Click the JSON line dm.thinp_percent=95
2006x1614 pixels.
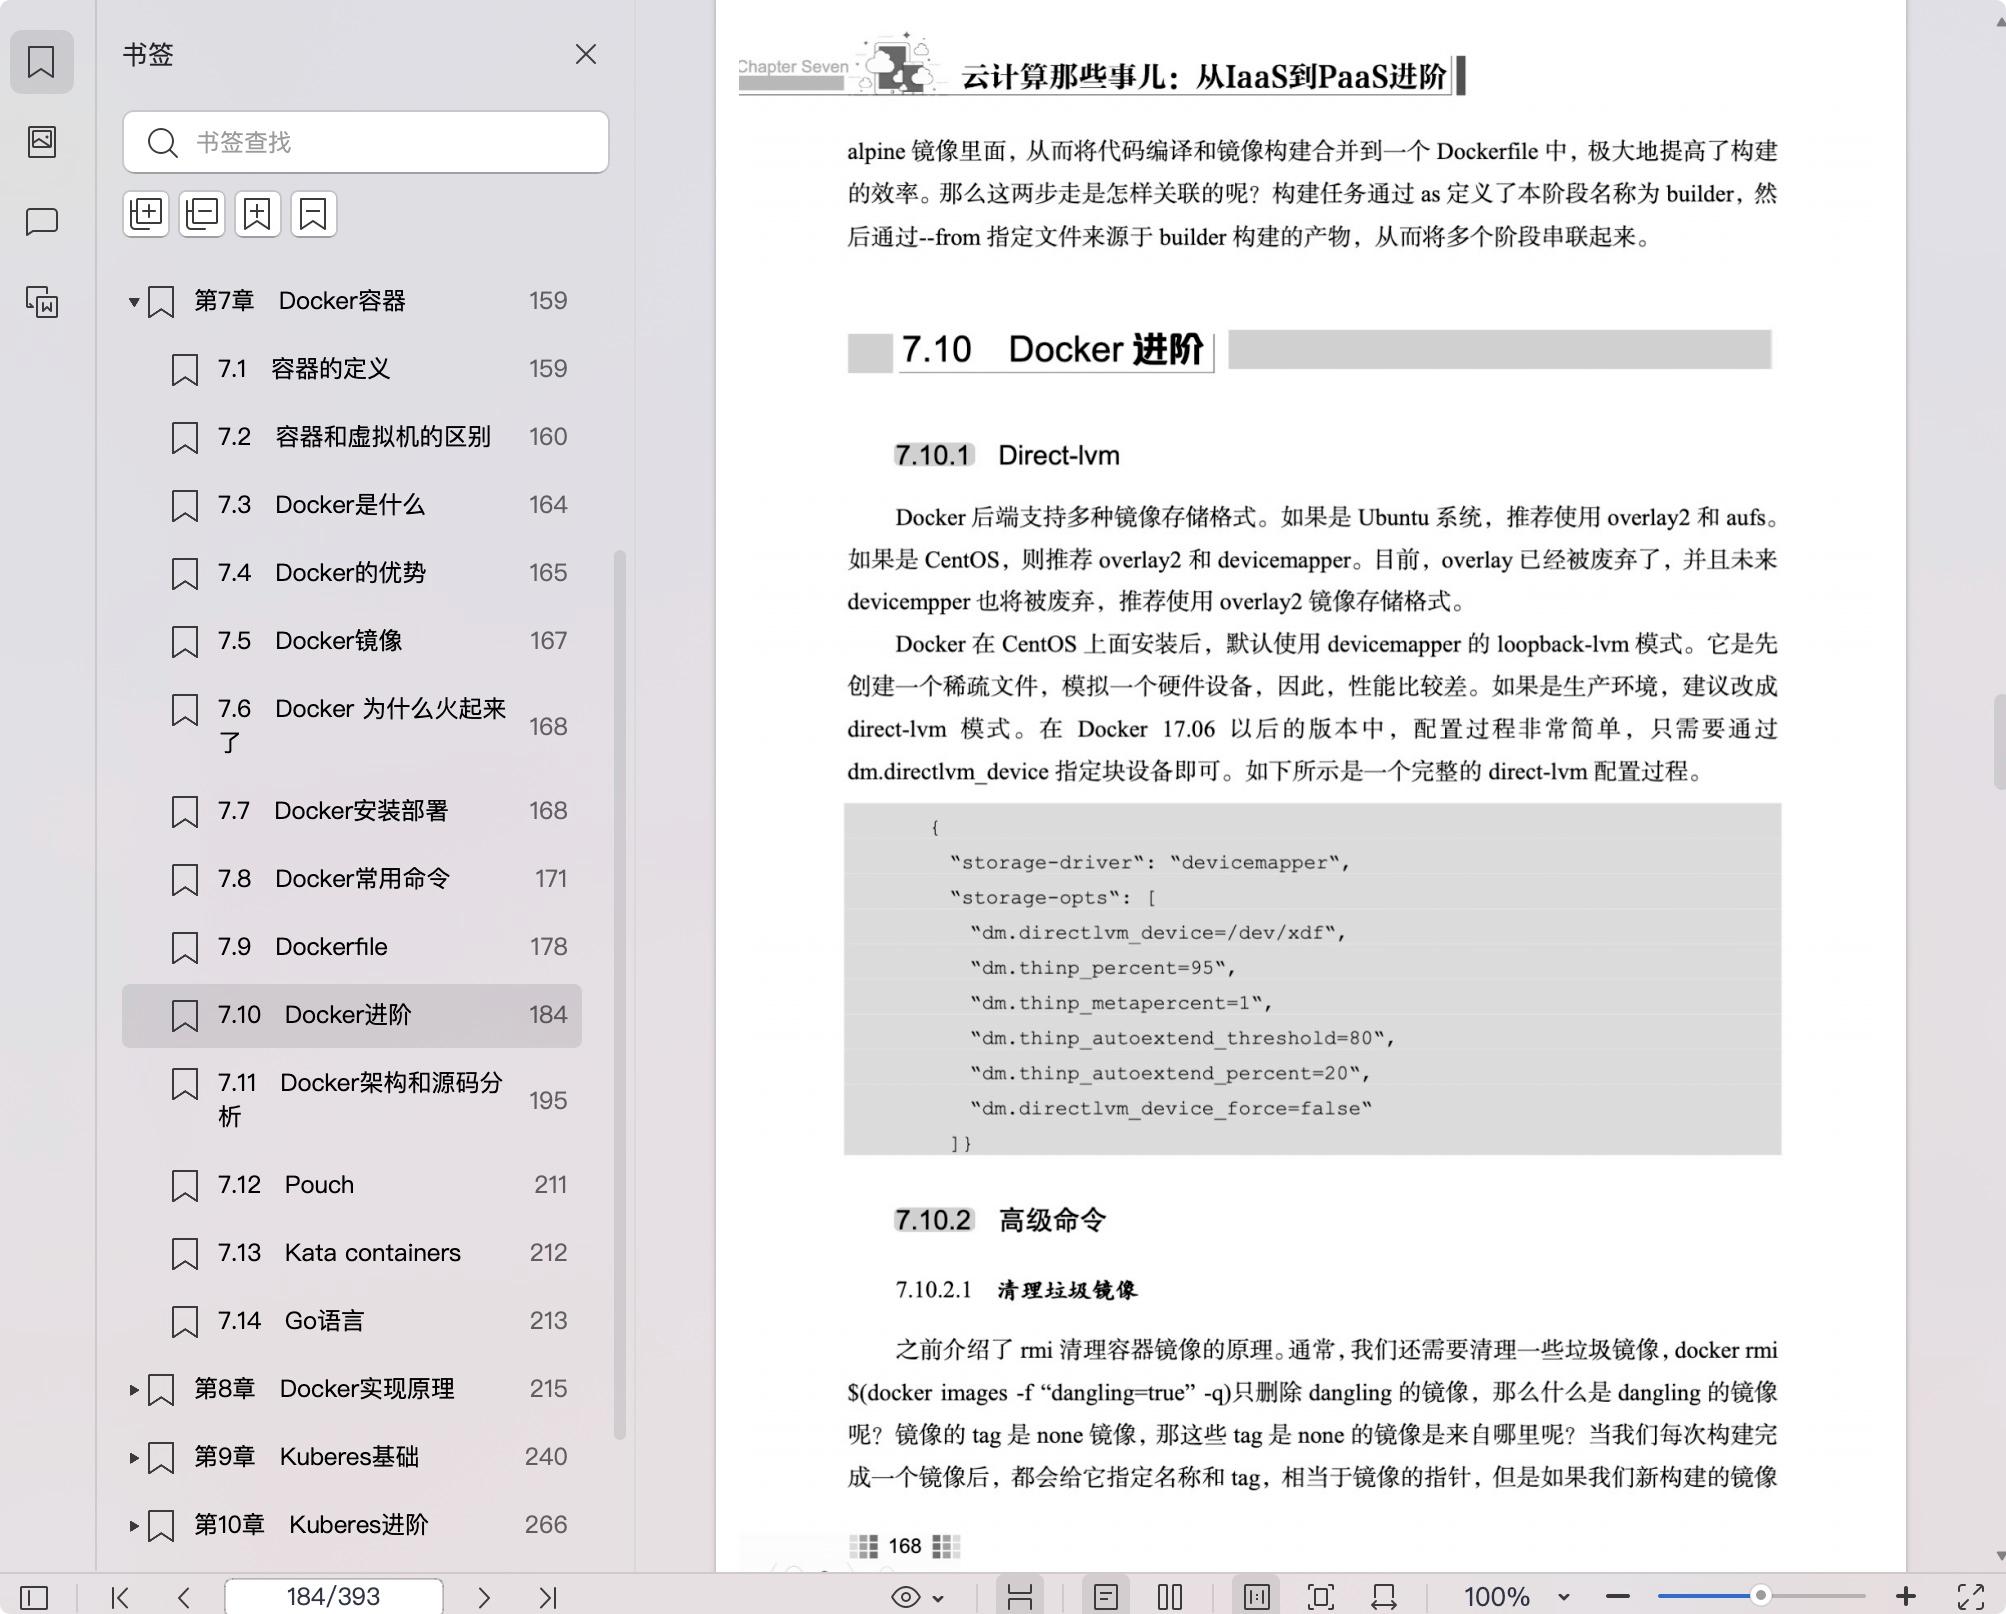[1103, 968]
